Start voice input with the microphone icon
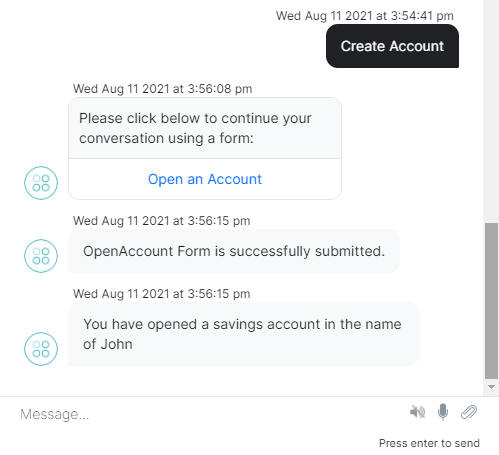Viewport: 499px width, 455px height. tap(443, 412)
